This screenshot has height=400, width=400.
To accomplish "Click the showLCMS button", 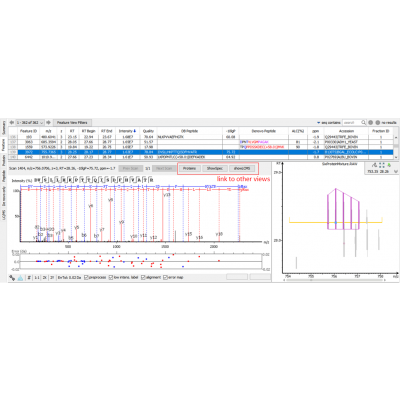I will coord(242,168).
